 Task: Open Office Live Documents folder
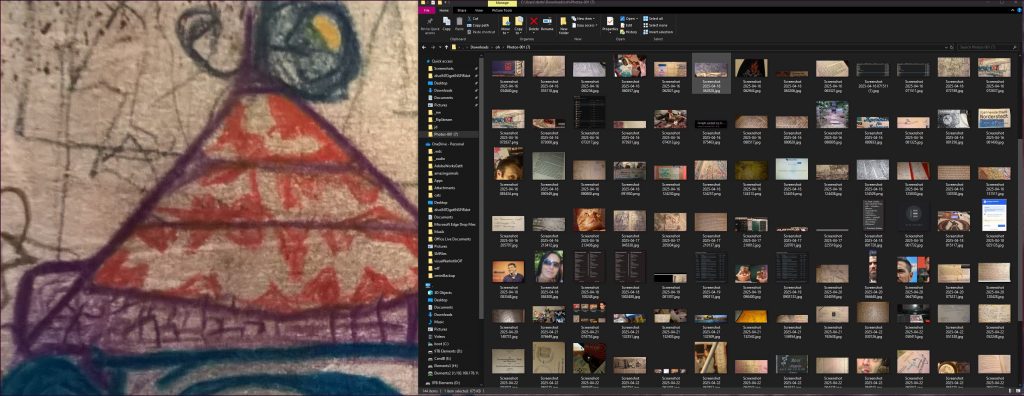click(x=451, y=239)
